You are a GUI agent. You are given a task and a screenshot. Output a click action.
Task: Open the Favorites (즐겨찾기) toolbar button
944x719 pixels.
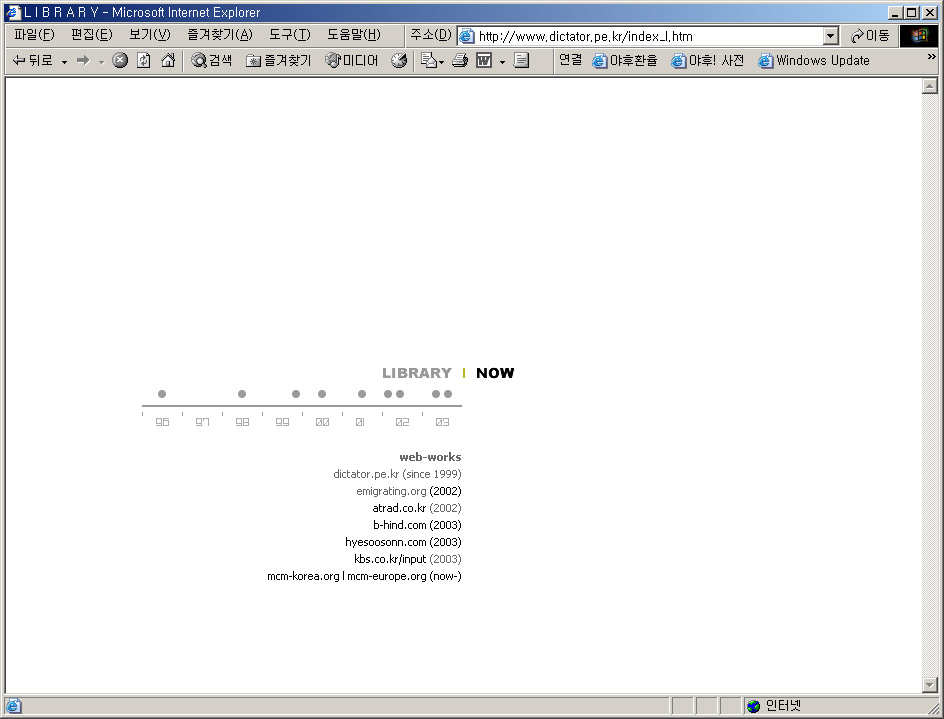pos(279,61)
